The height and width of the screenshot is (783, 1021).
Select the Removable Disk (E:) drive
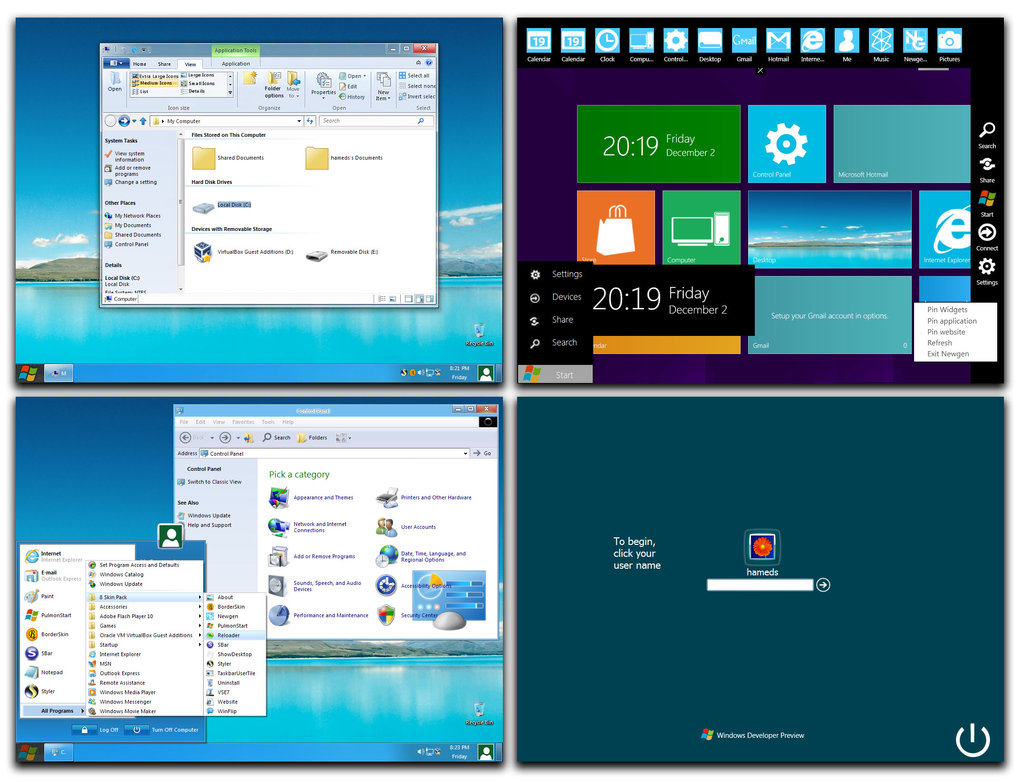[343, 252]
